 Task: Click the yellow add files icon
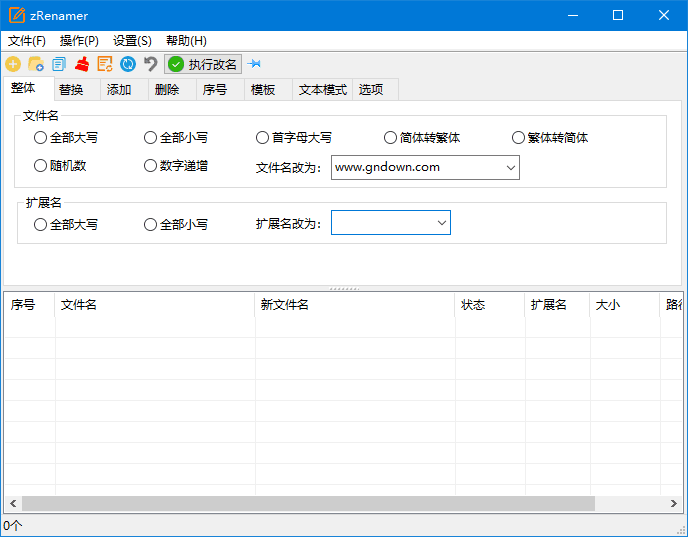pyautogui.click(x=13, y=64)
